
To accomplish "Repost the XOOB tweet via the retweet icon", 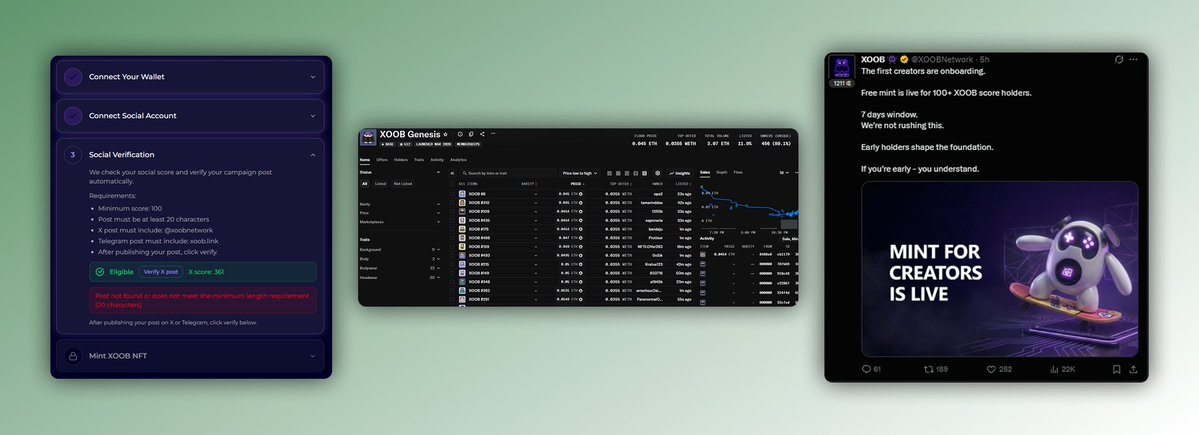I will 929,369.
